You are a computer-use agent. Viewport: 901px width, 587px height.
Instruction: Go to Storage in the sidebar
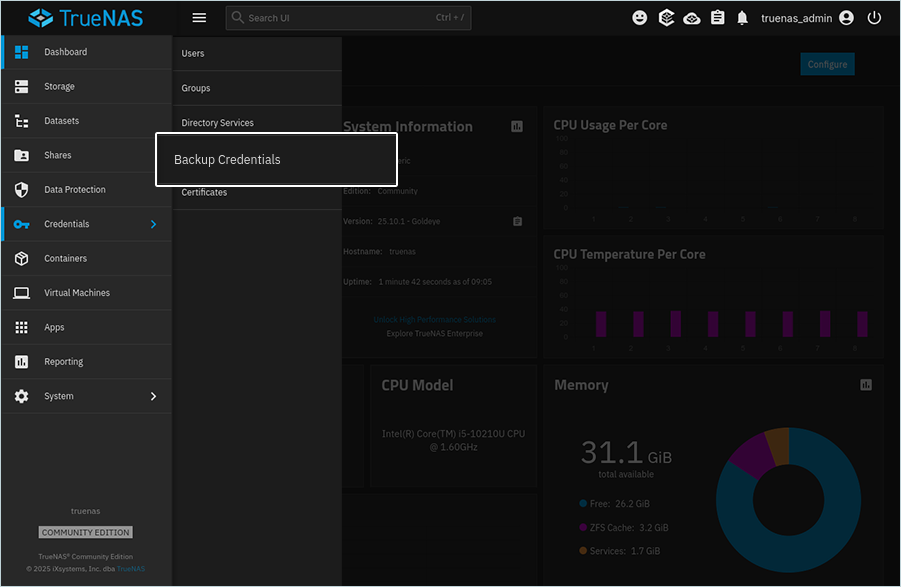click(x=86, y=86)
